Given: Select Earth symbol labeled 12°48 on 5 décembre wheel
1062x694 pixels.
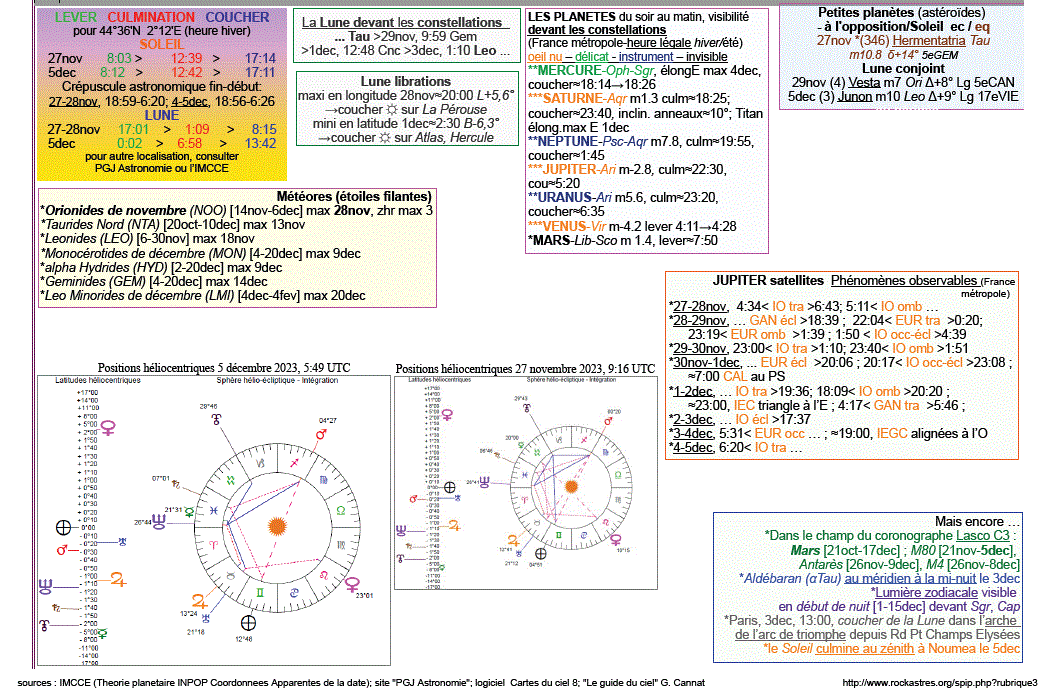Looking at the screenshot, I should click(x=249, y=622).
